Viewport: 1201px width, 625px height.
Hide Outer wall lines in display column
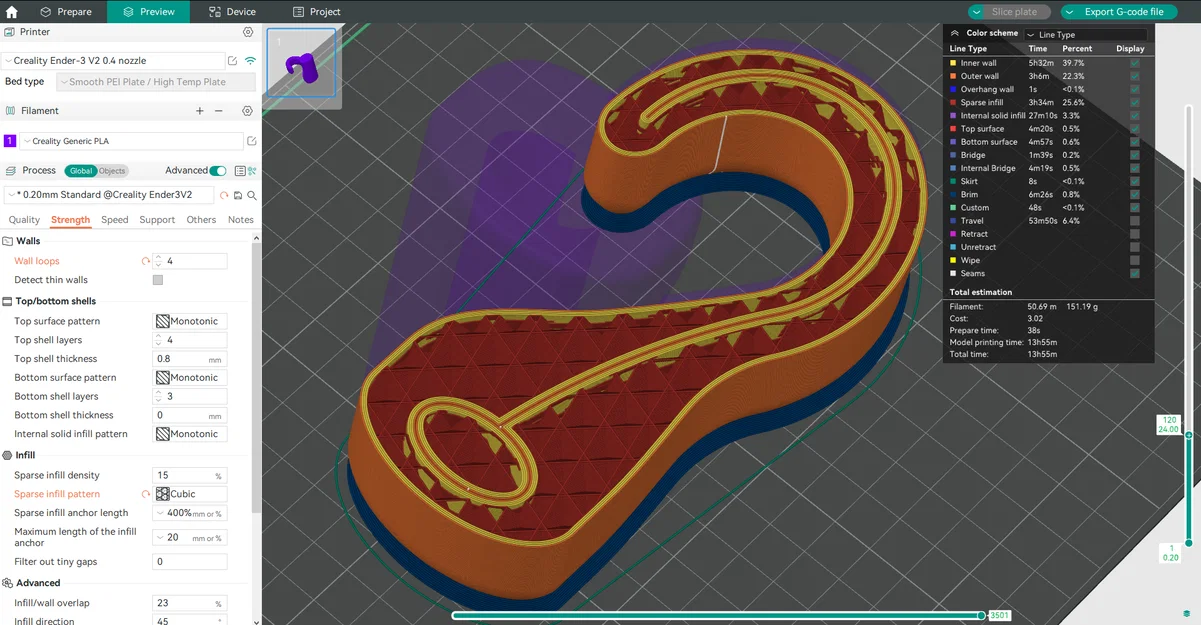tap(1134, 76)
